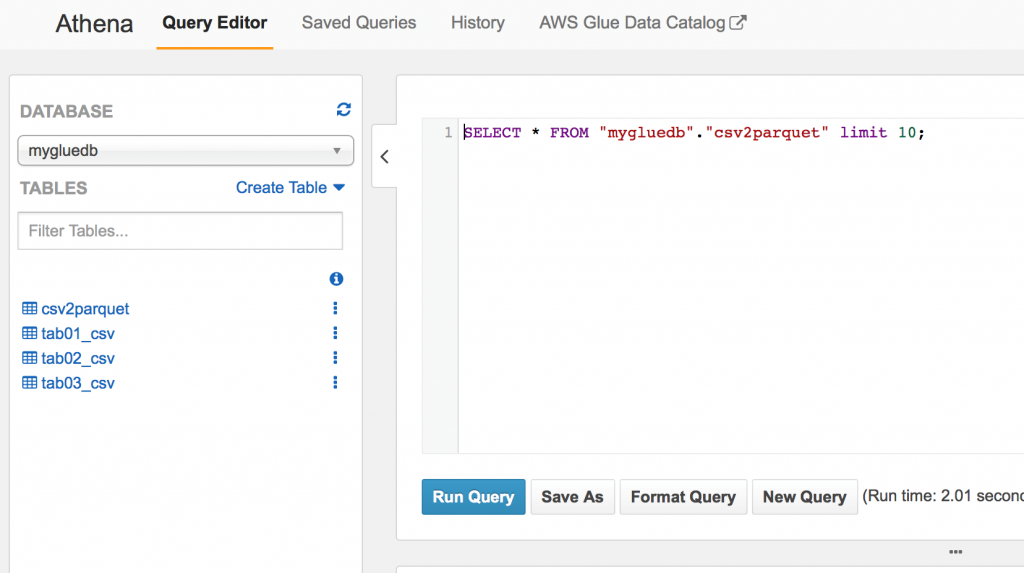Screen dimensions: 1024x573
Task: Open options menu for tab03_csv table
Action: point(335,382)
